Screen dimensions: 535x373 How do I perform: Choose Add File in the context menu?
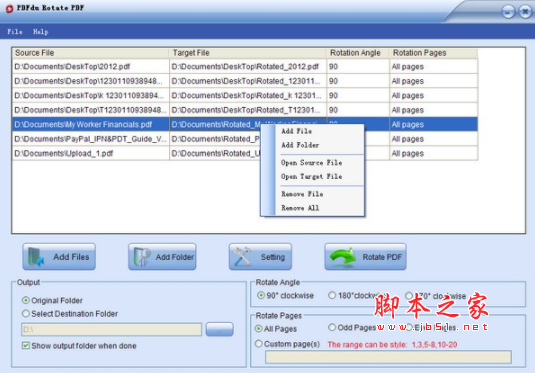click(x=296, y=131)
